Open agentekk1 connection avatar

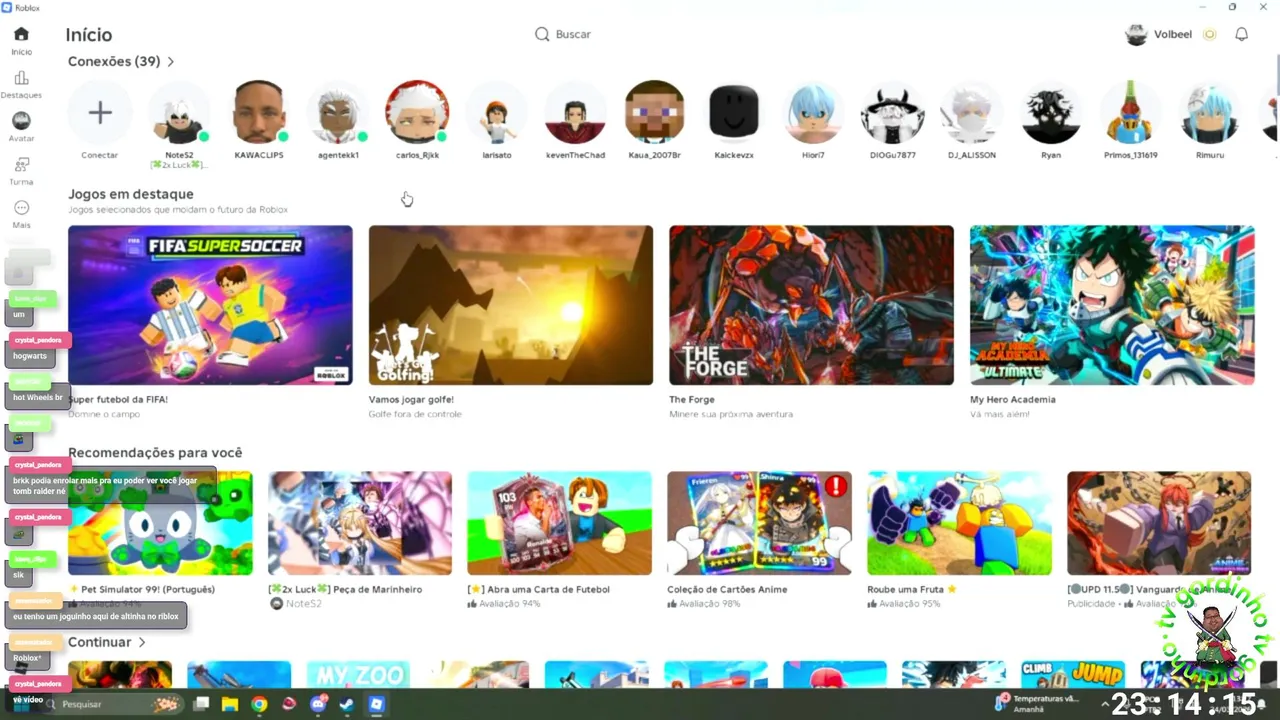(338, 113)
